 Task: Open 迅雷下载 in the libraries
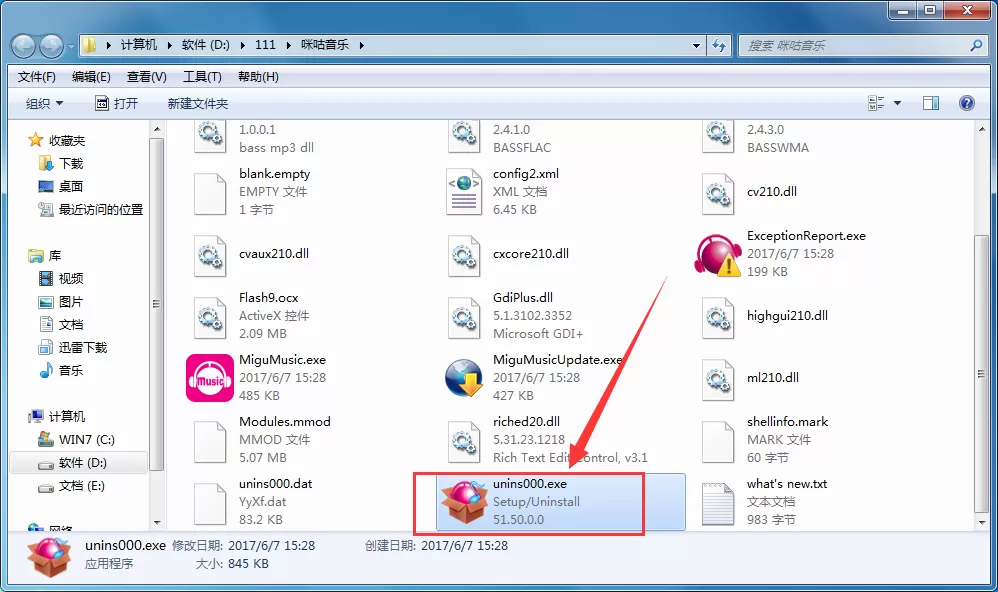coord(83,348)
